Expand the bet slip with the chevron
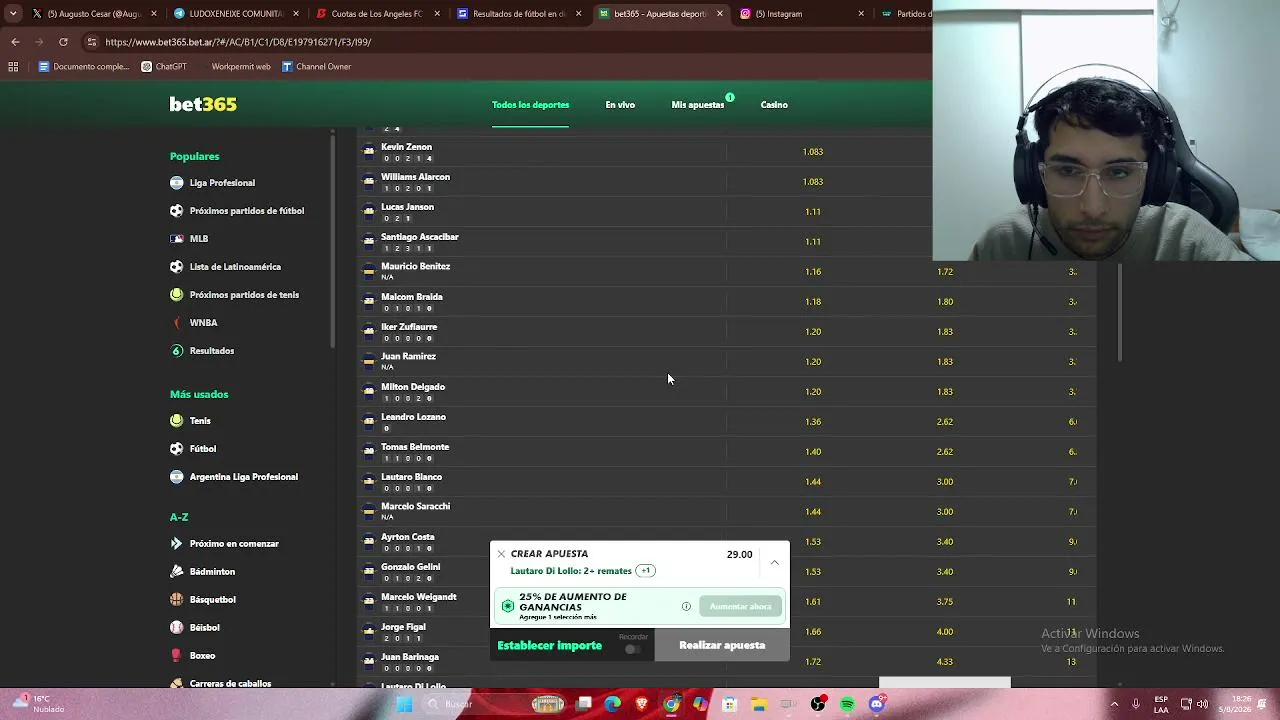Screen dimensions: 1280x720 tap(774, 563)
